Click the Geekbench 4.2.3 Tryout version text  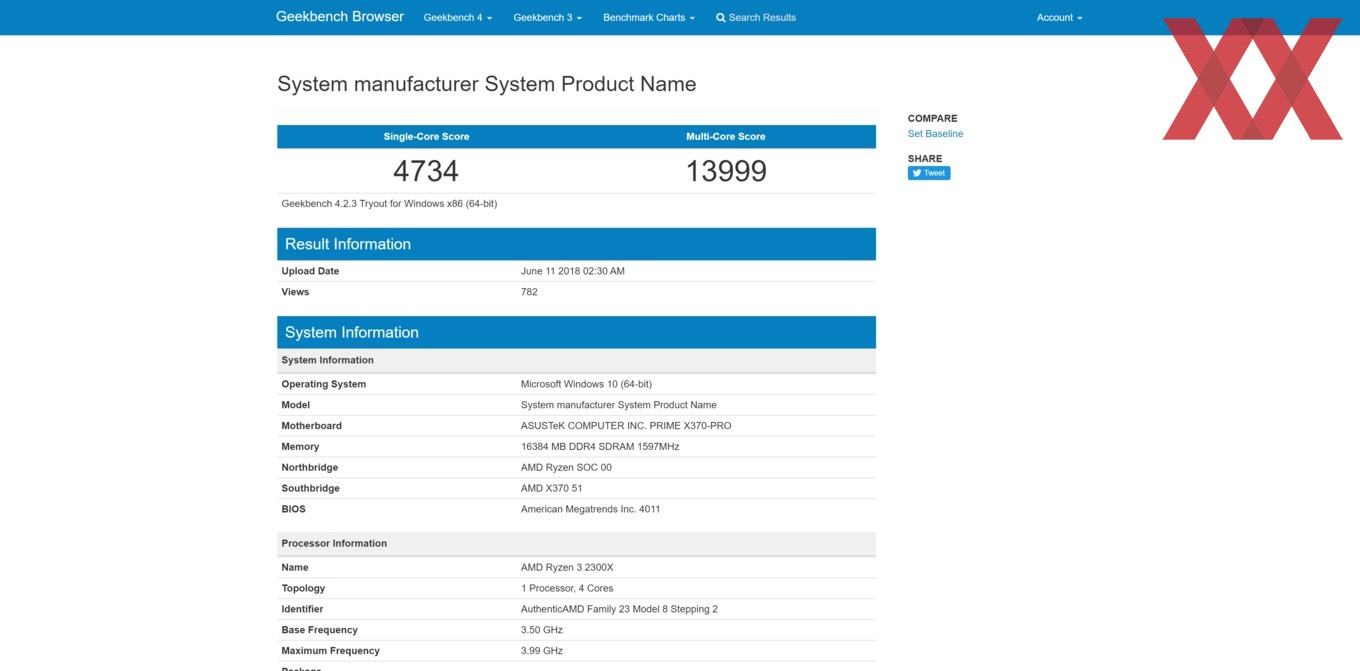pos(389,204)
